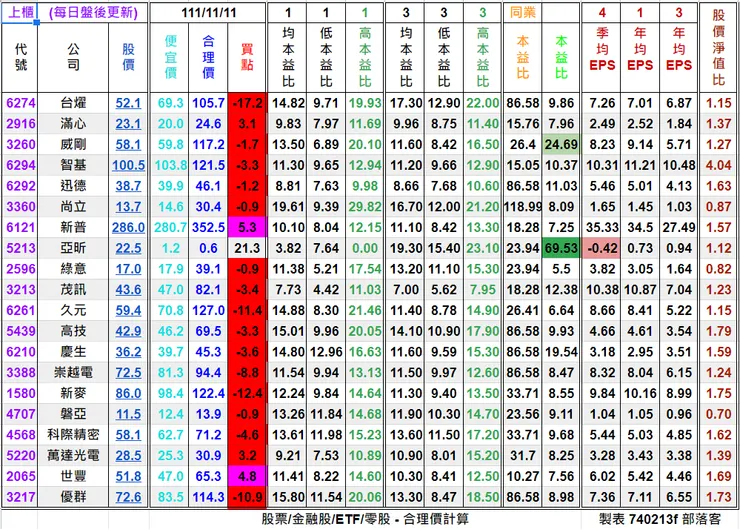Open stock price link 286.0 for 新普
This screenshot has height=530, width=740.
point(128,227)
